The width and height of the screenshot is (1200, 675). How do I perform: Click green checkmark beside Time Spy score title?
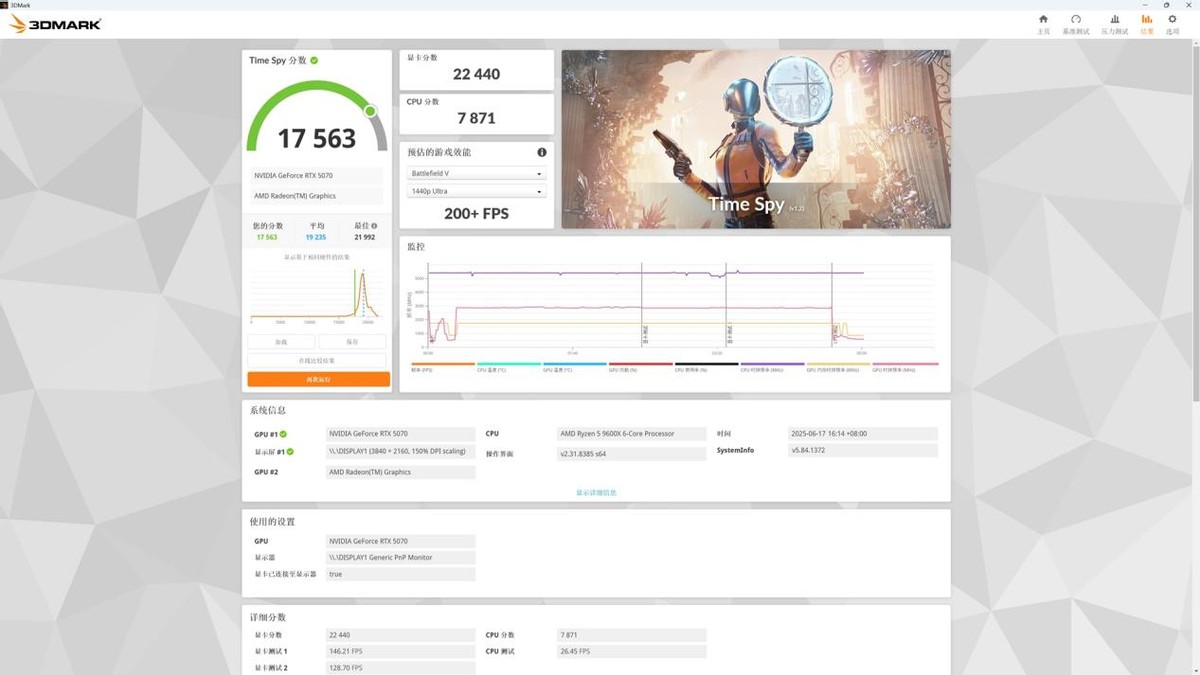pos(314,60)
